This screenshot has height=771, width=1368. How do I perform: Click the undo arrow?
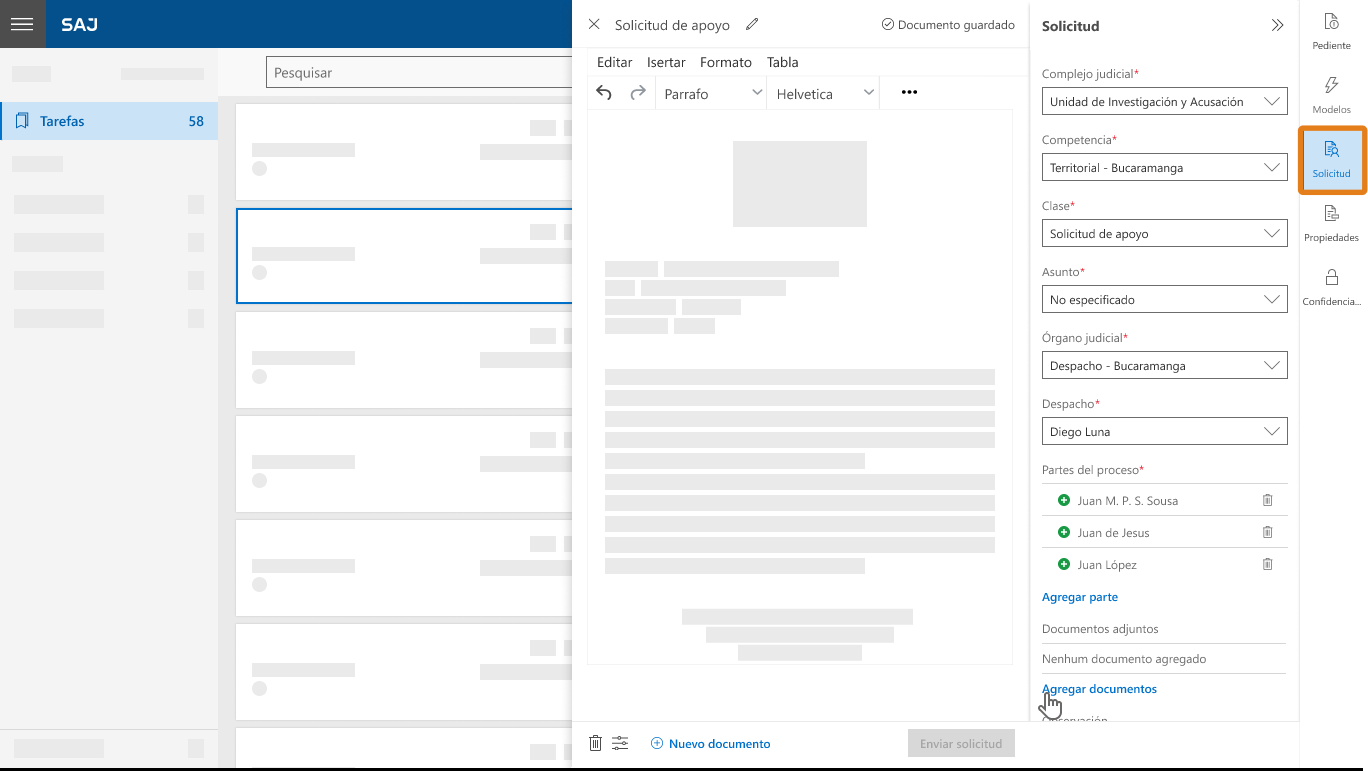coord(604,93)
